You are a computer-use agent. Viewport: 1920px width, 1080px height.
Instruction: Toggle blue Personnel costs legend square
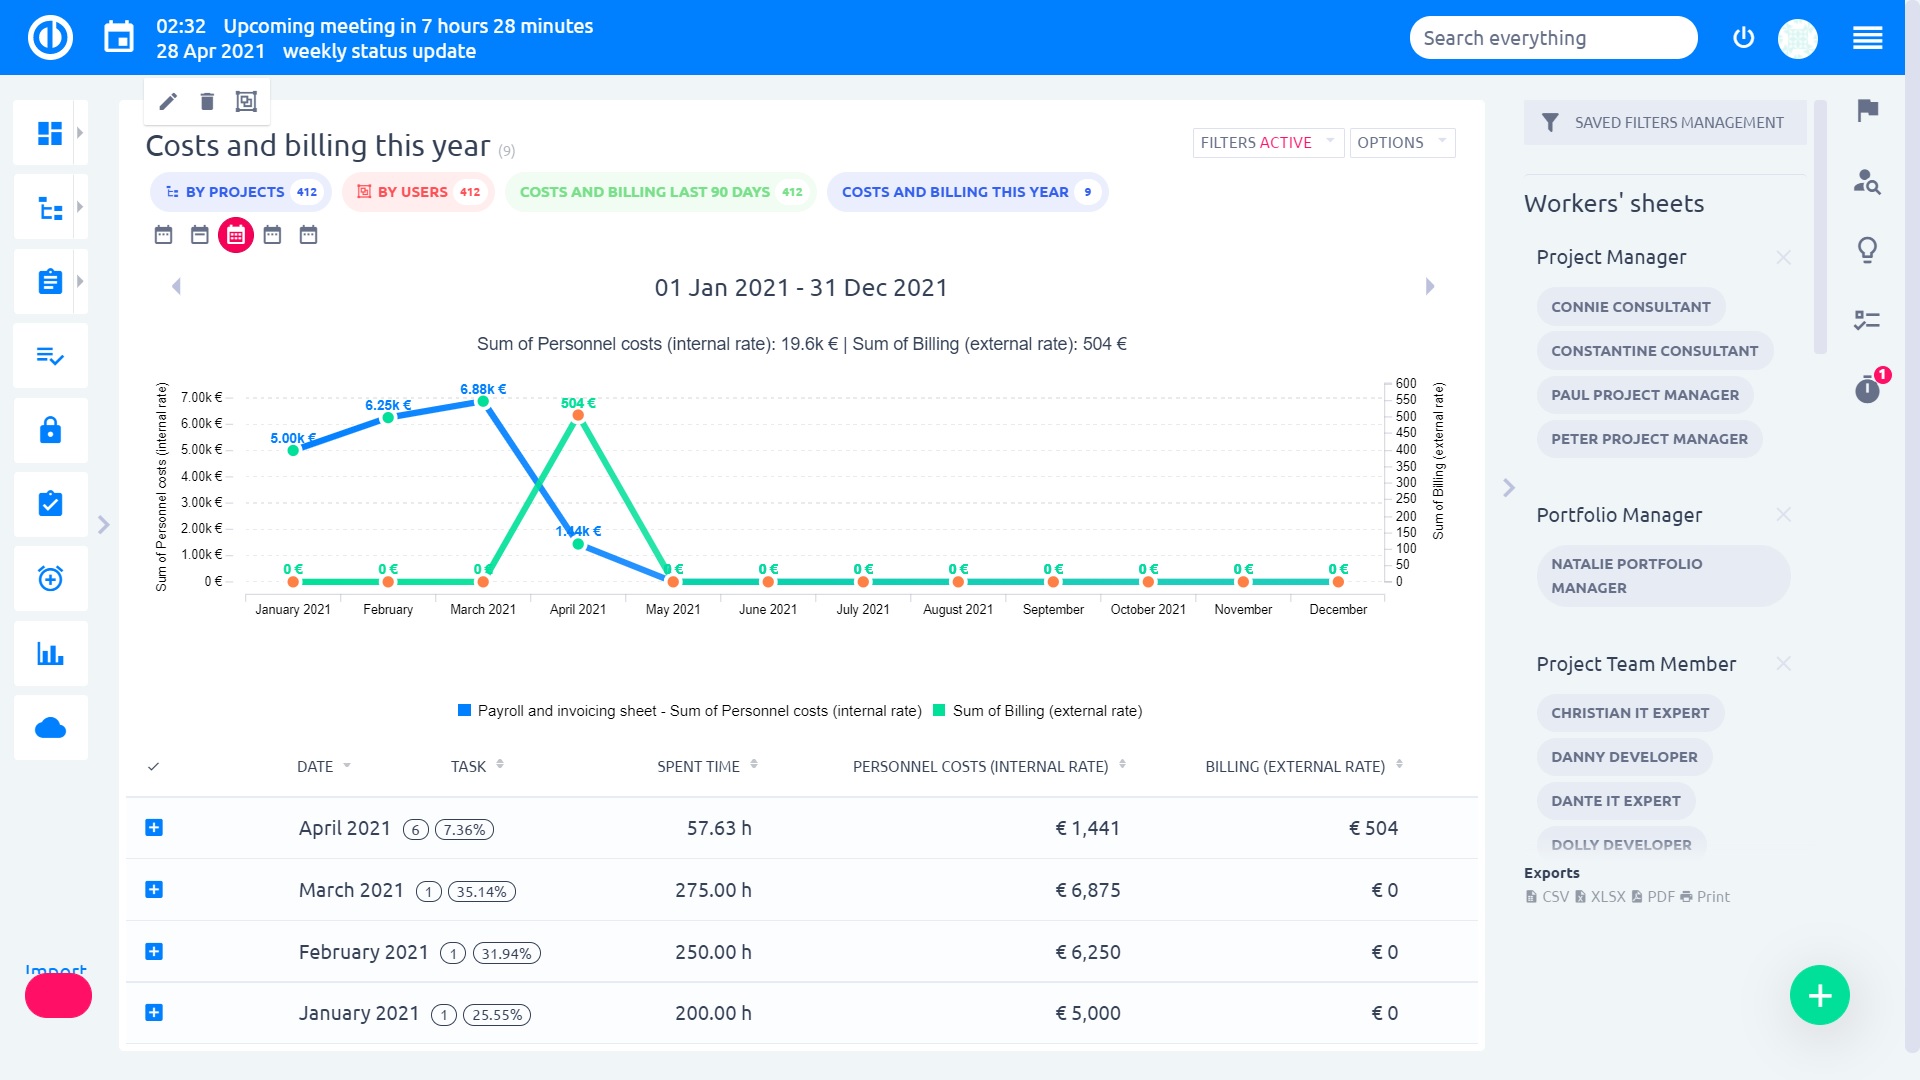[464, 711]
